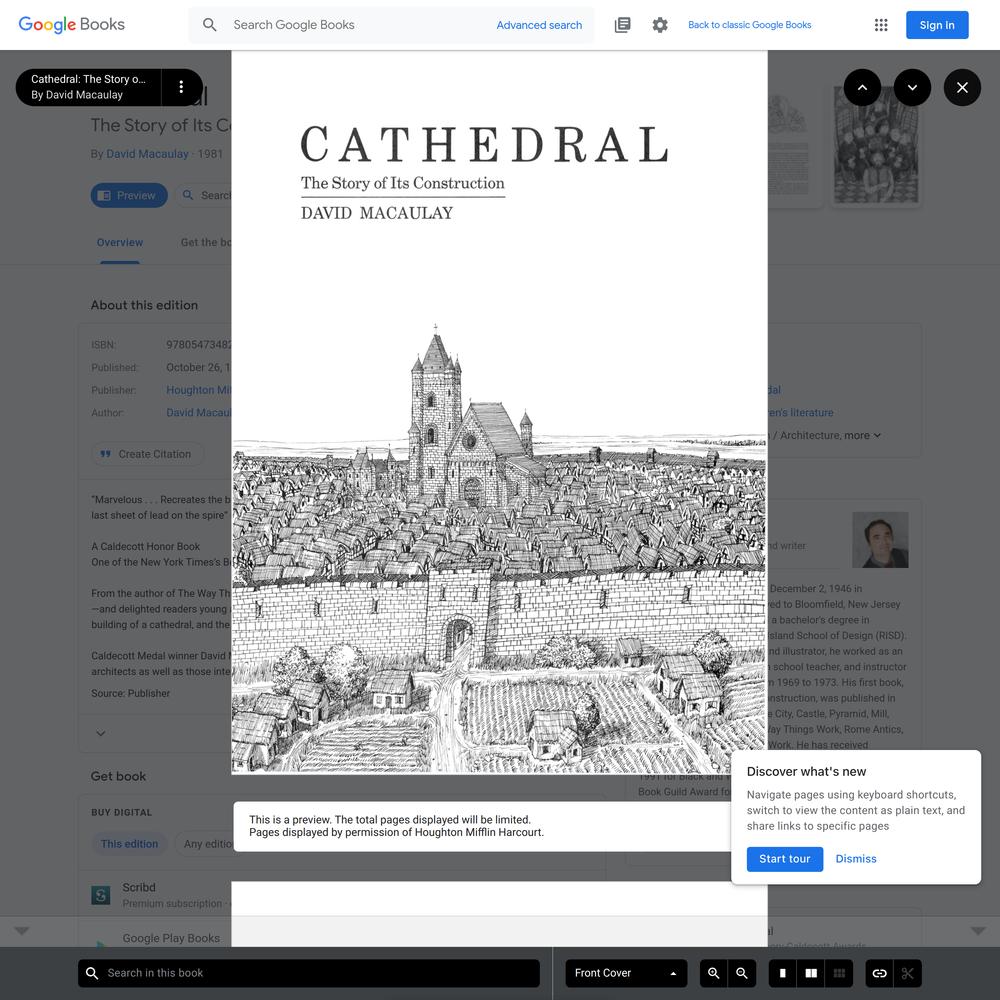1000x1000 pixels.
Task: Click the Google Books logo
Action: coord(71,25)
